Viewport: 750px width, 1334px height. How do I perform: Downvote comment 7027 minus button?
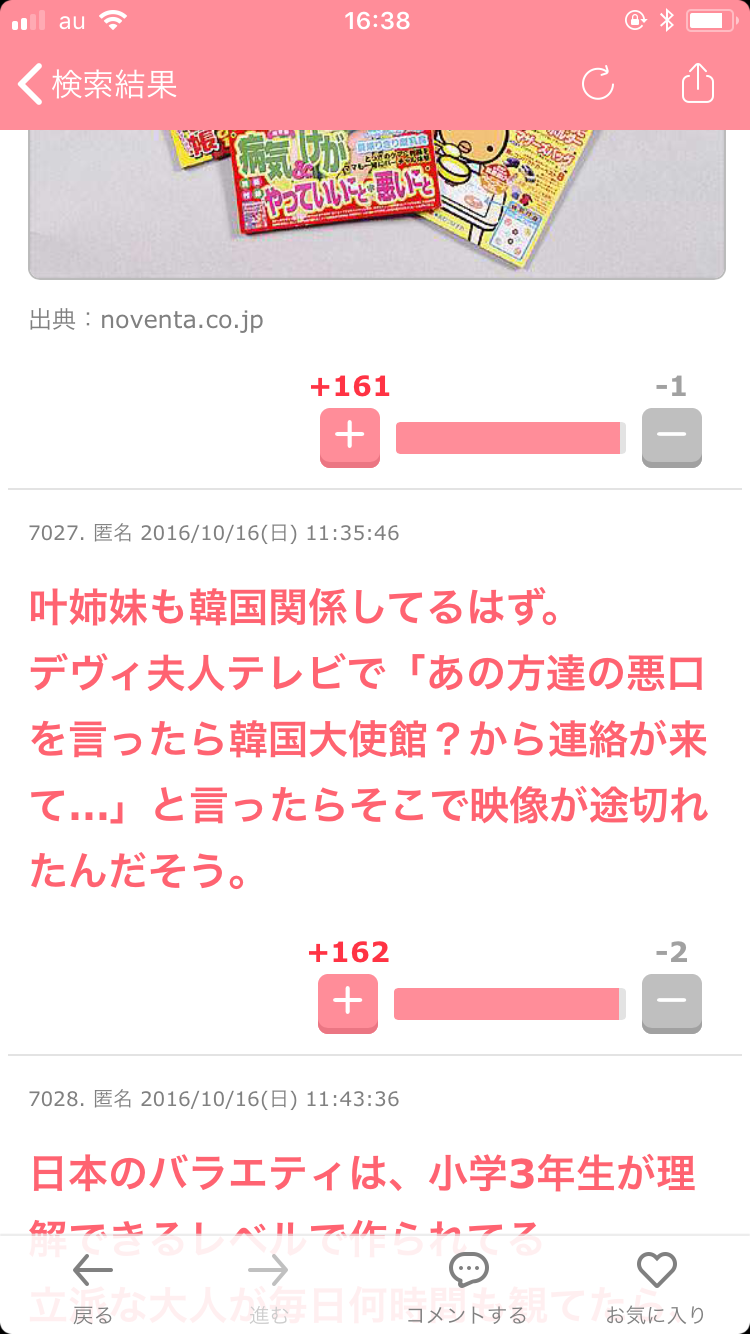(672, 1003)
